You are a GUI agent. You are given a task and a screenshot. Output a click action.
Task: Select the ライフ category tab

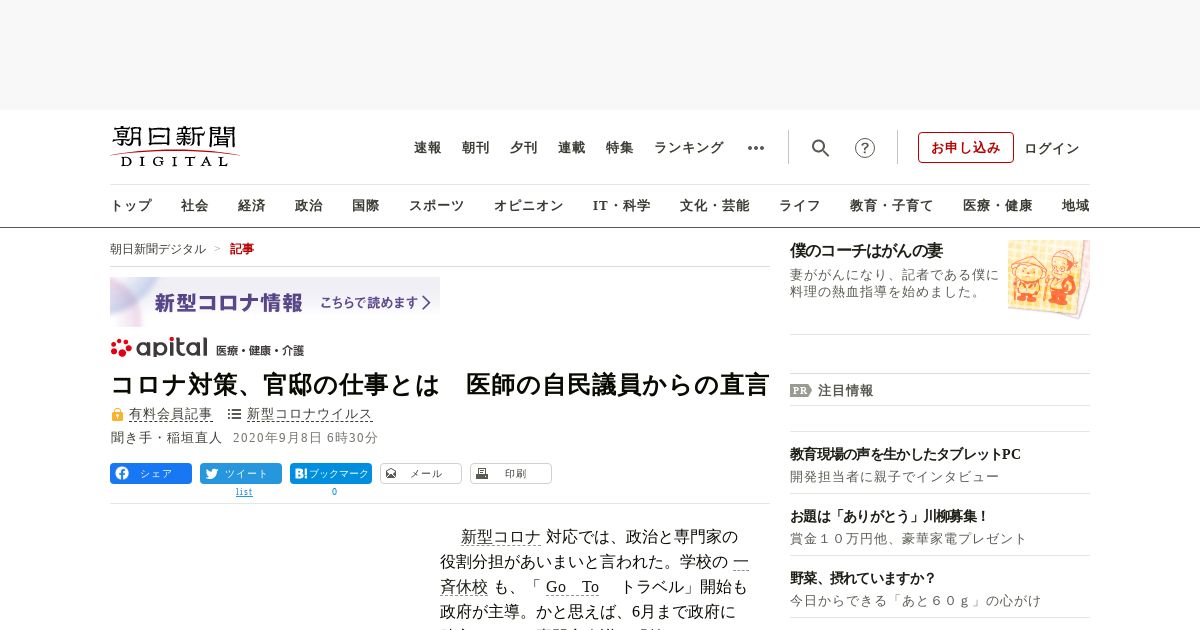(x=800, y=206)
